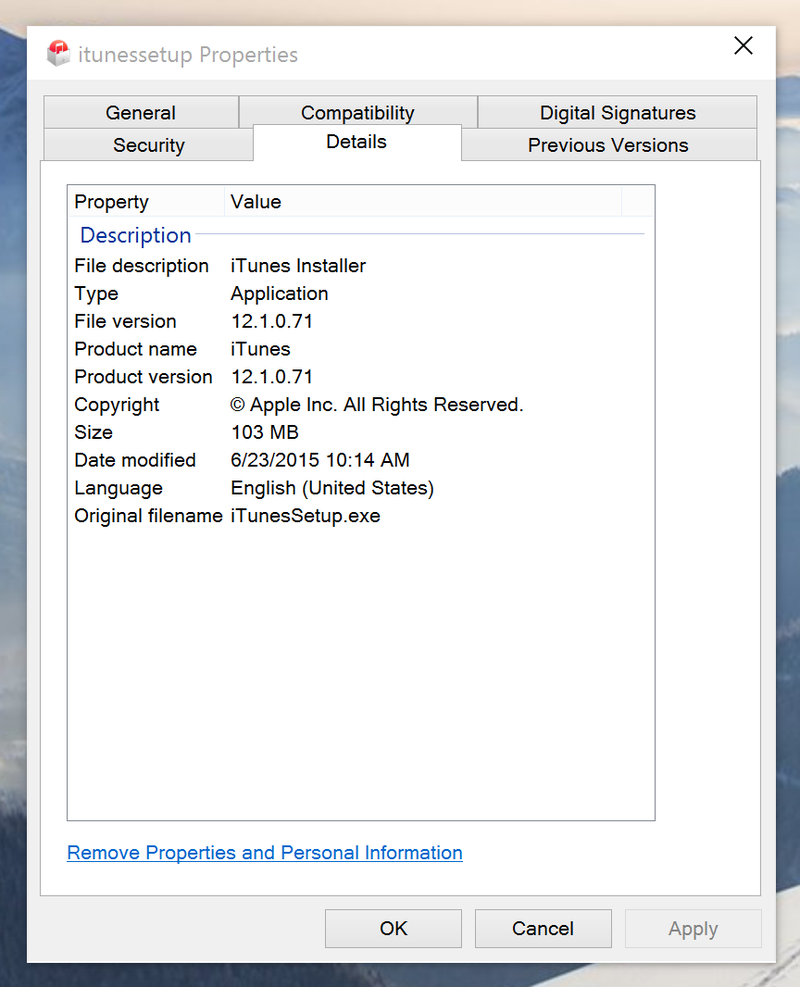Click the Apple Inc. All Rights Reserved value
Image resolution: width=800 pixels, height=987 pixels.
[377, 404]
